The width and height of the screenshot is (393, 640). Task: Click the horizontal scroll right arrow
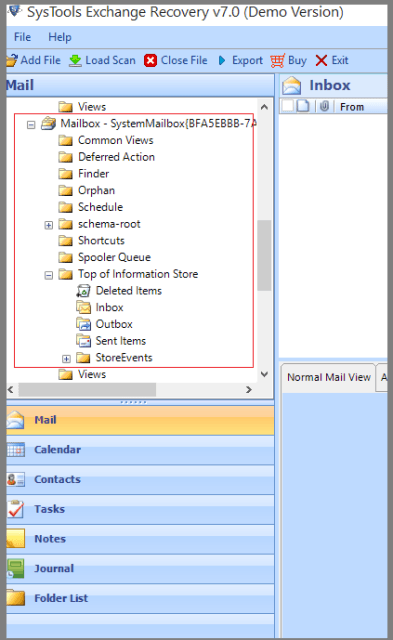pyautogui.click(x=249, y=389)
